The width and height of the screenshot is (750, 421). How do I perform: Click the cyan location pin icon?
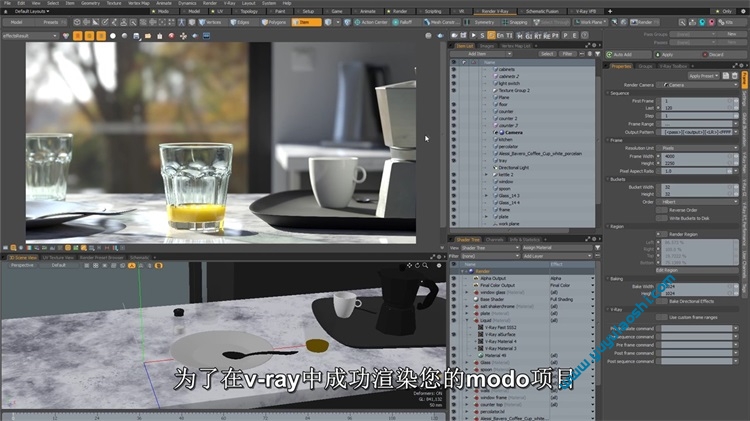(x=702, y=22)
